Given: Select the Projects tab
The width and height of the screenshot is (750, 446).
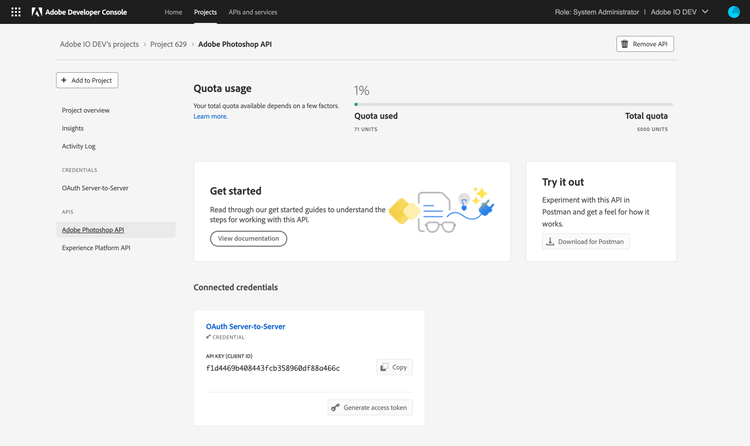Looking at the screenshot, I should 205,12.
